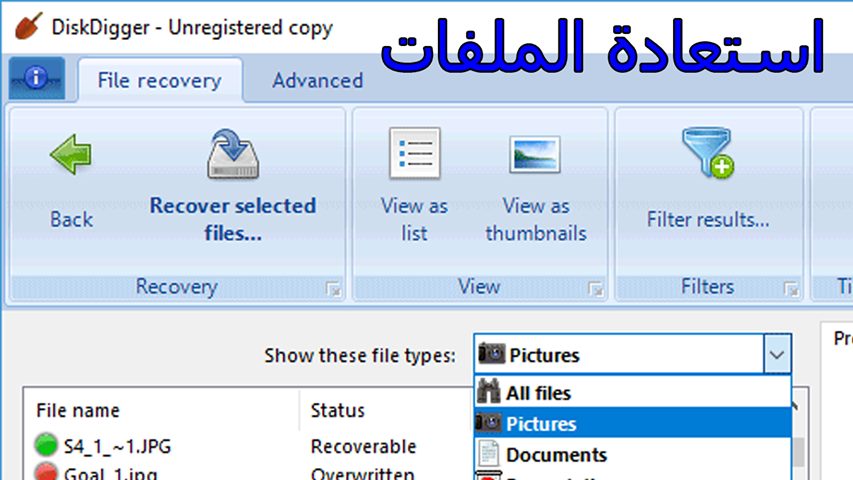Go Back using the green arrow
This screenshot has width=853, height=480.
pyautogui.click(x=71, y=155)
